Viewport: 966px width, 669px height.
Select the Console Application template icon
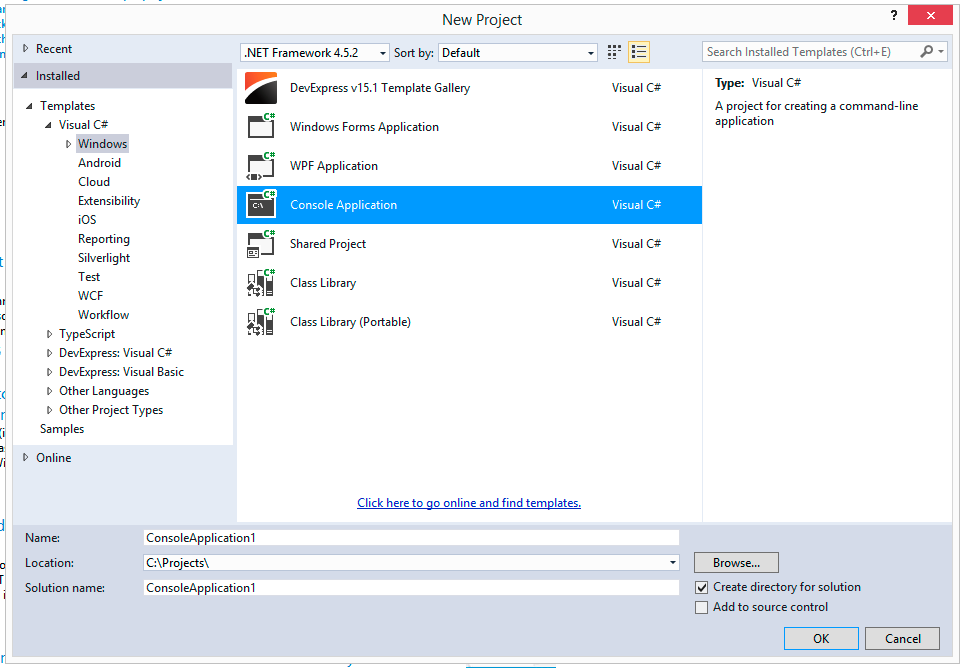click(260, 204)
